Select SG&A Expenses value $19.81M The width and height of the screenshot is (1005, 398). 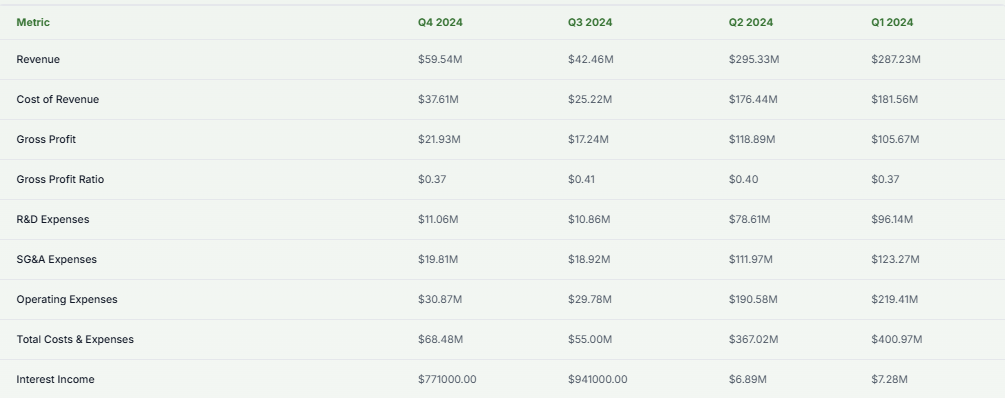click(438, 260)
